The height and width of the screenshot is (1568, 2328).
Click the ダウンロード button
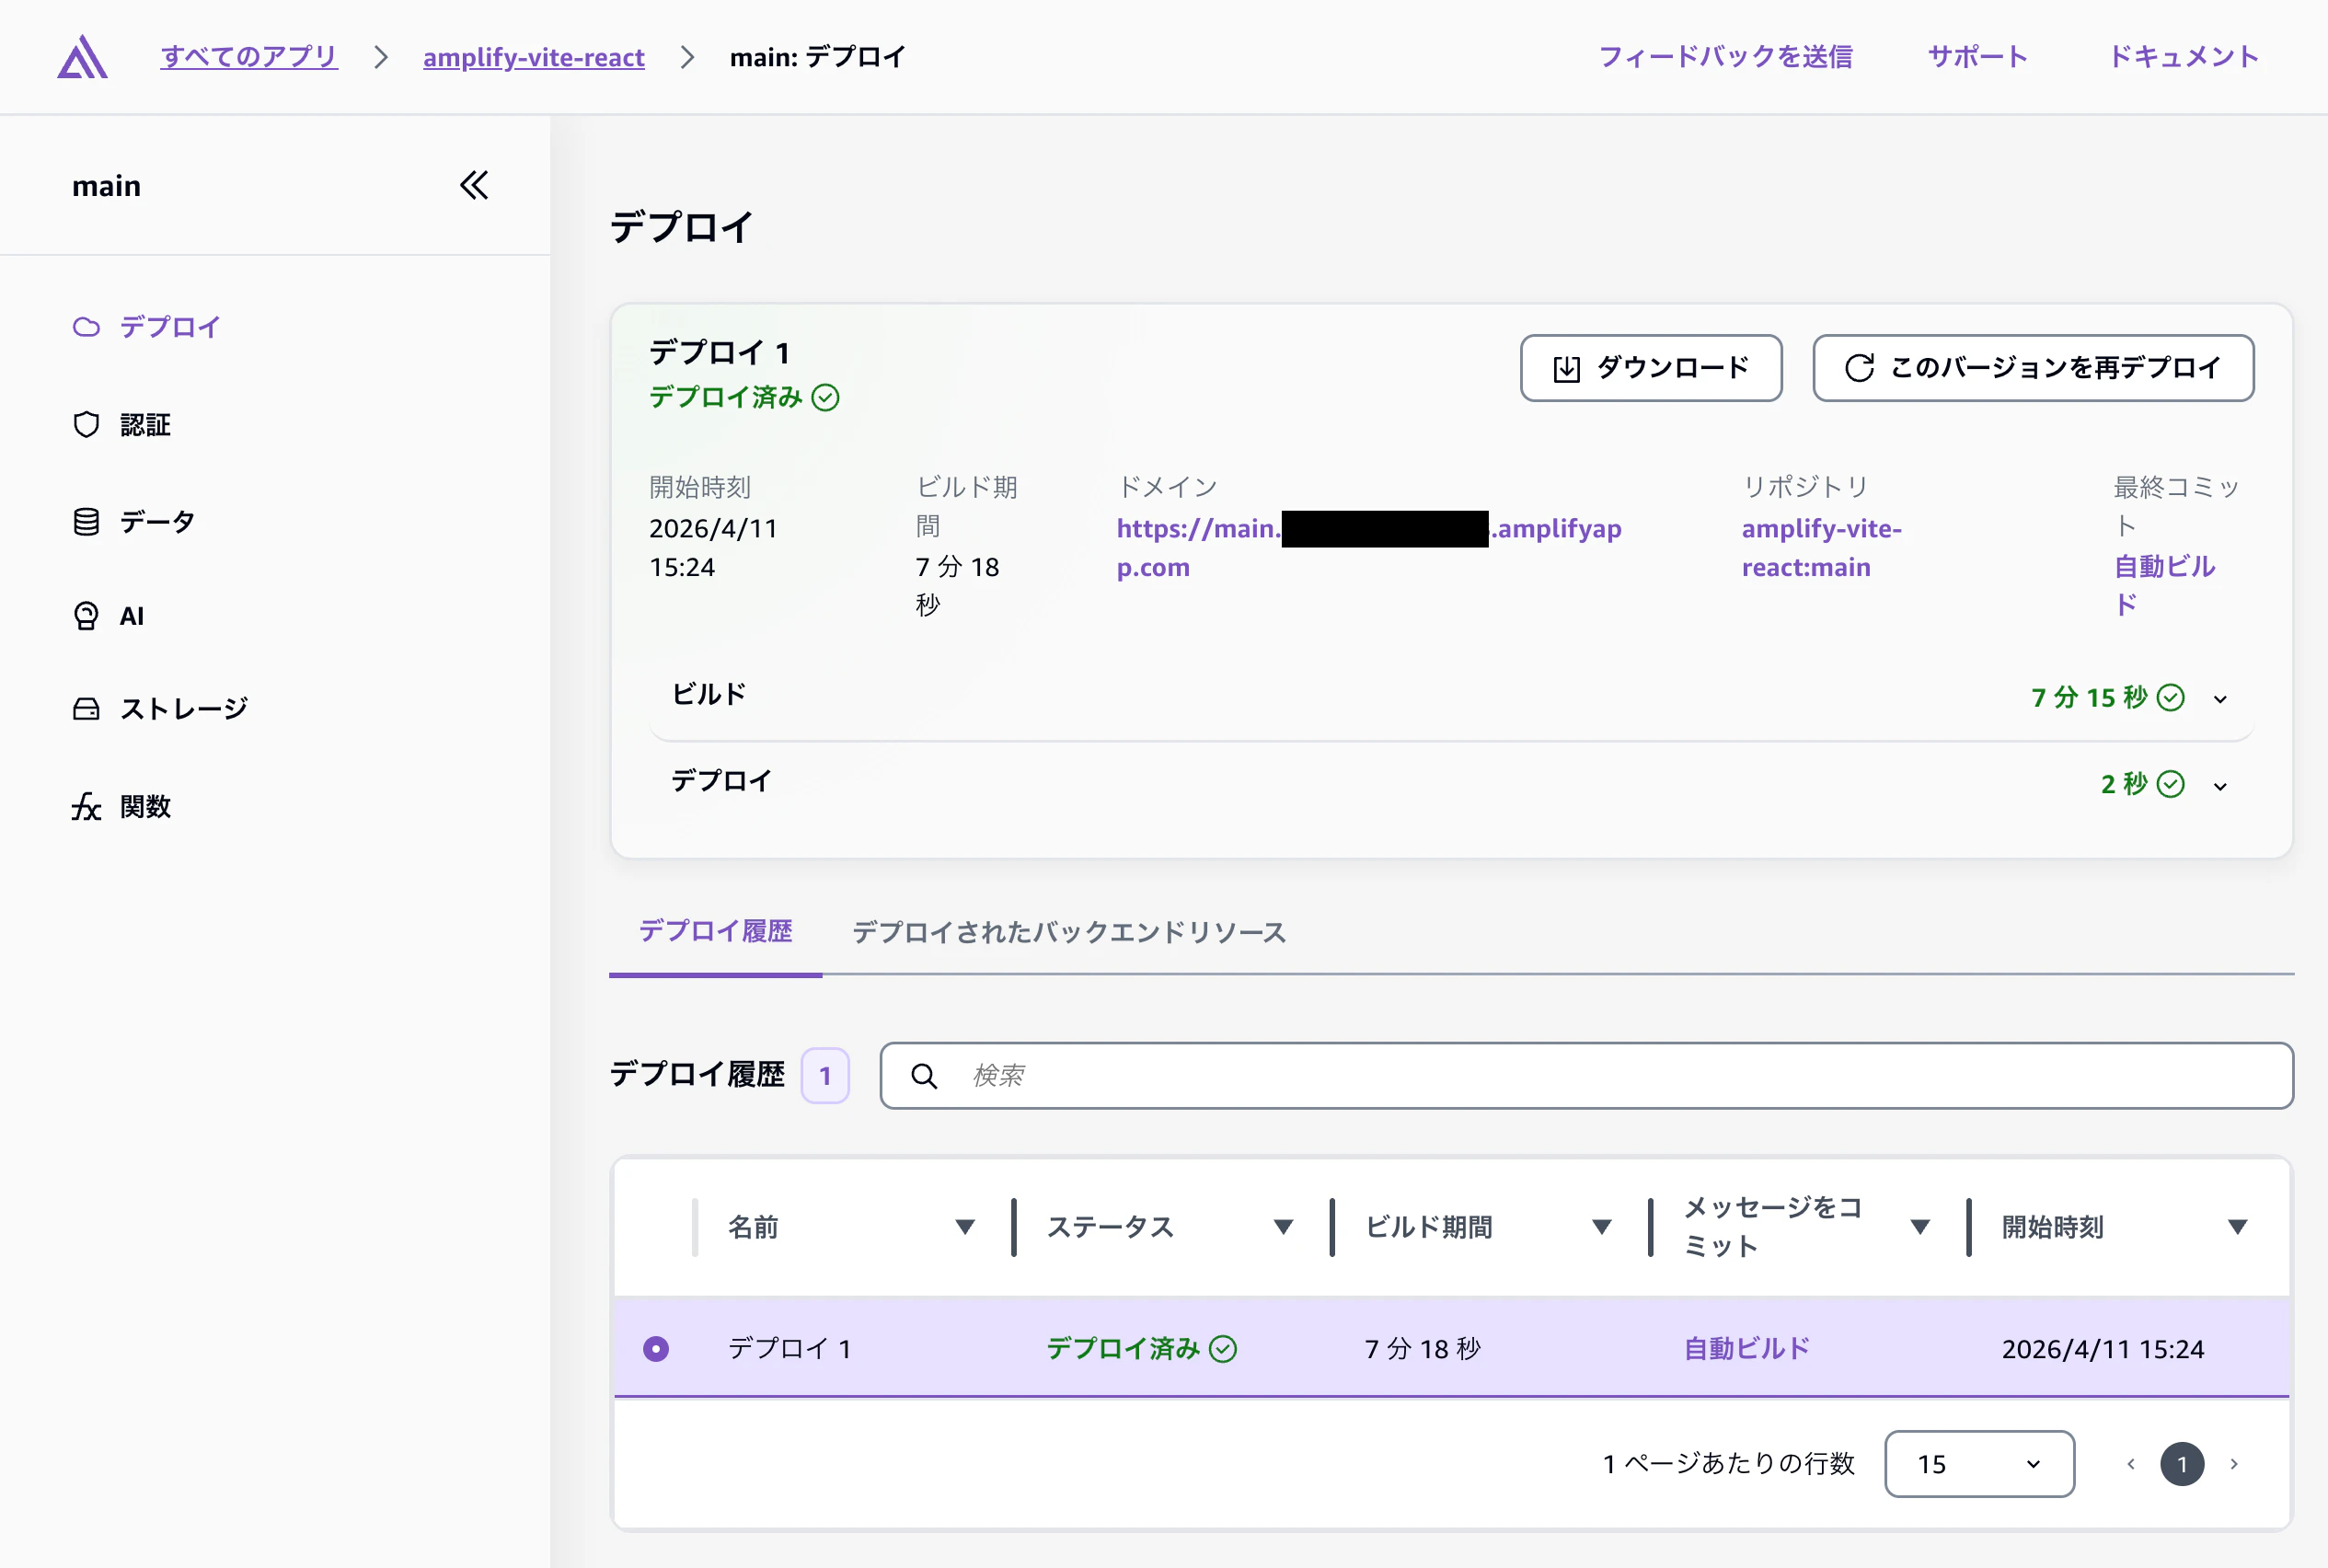click(1651, 368)
